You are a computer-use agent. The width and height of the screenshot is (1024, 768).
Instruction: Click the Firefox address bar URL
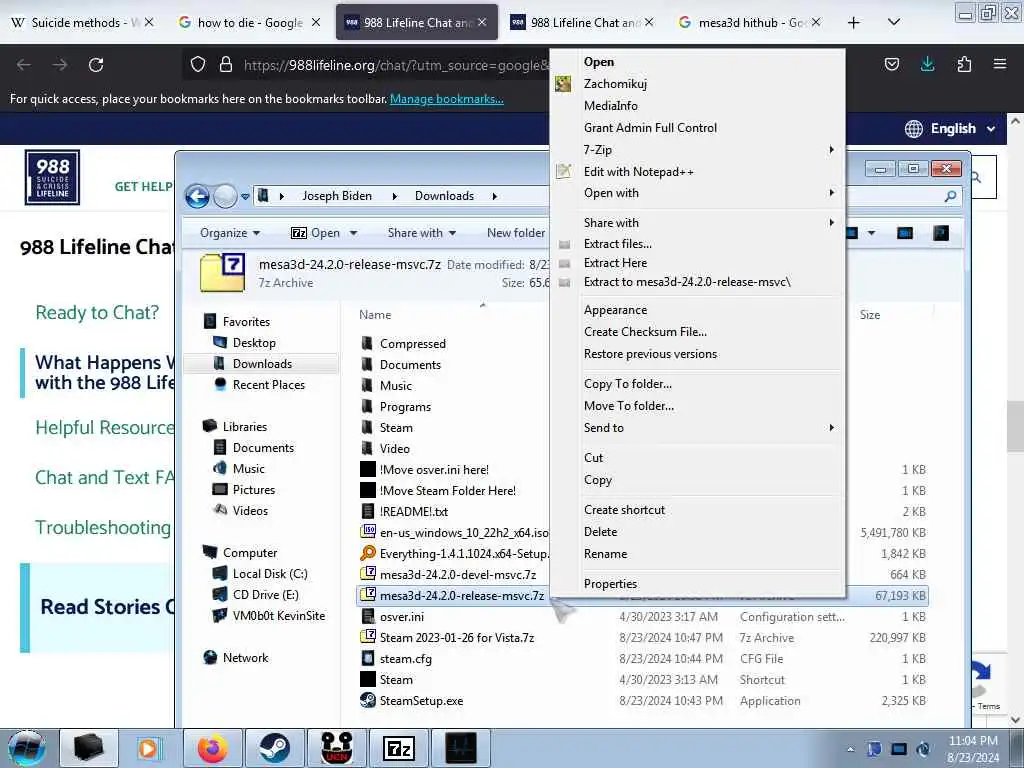point(395,65)
